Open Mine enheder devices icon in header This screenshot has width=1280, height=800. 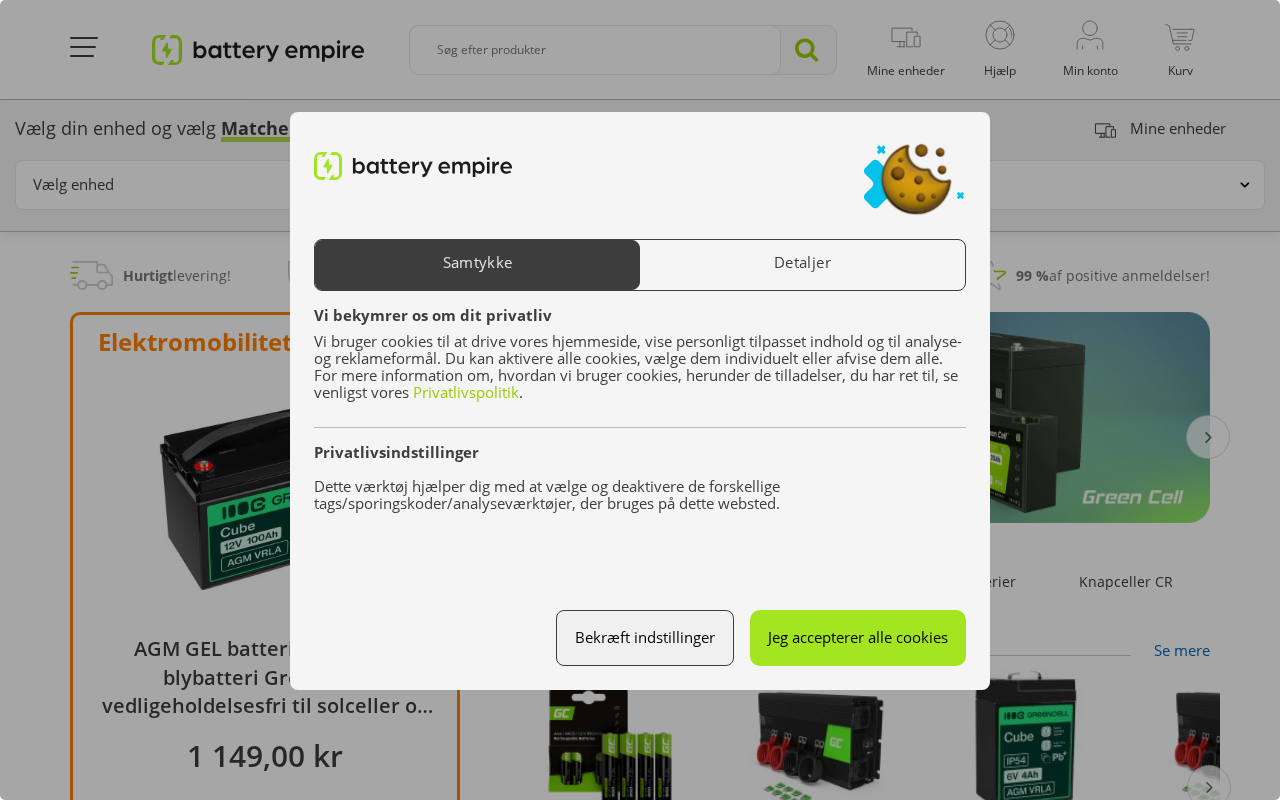(x=906, y=38)
